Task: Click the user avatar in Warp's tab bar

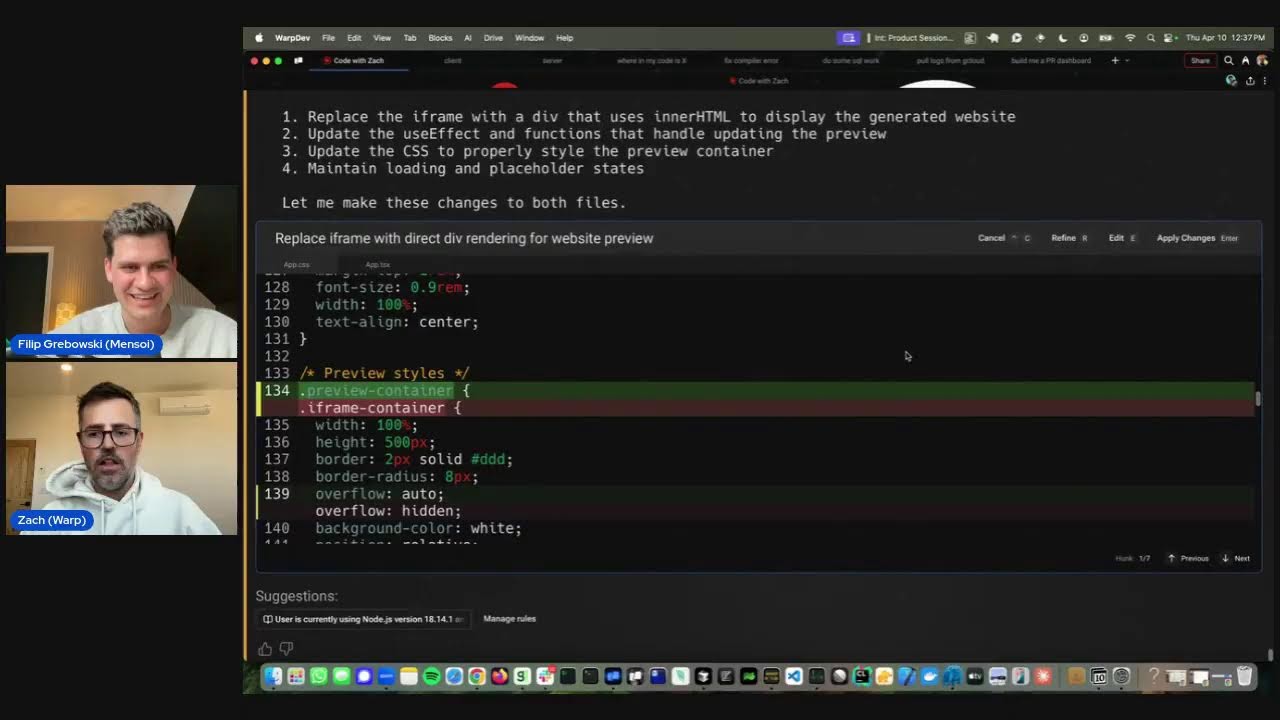Action: (x=1262, y=61)
